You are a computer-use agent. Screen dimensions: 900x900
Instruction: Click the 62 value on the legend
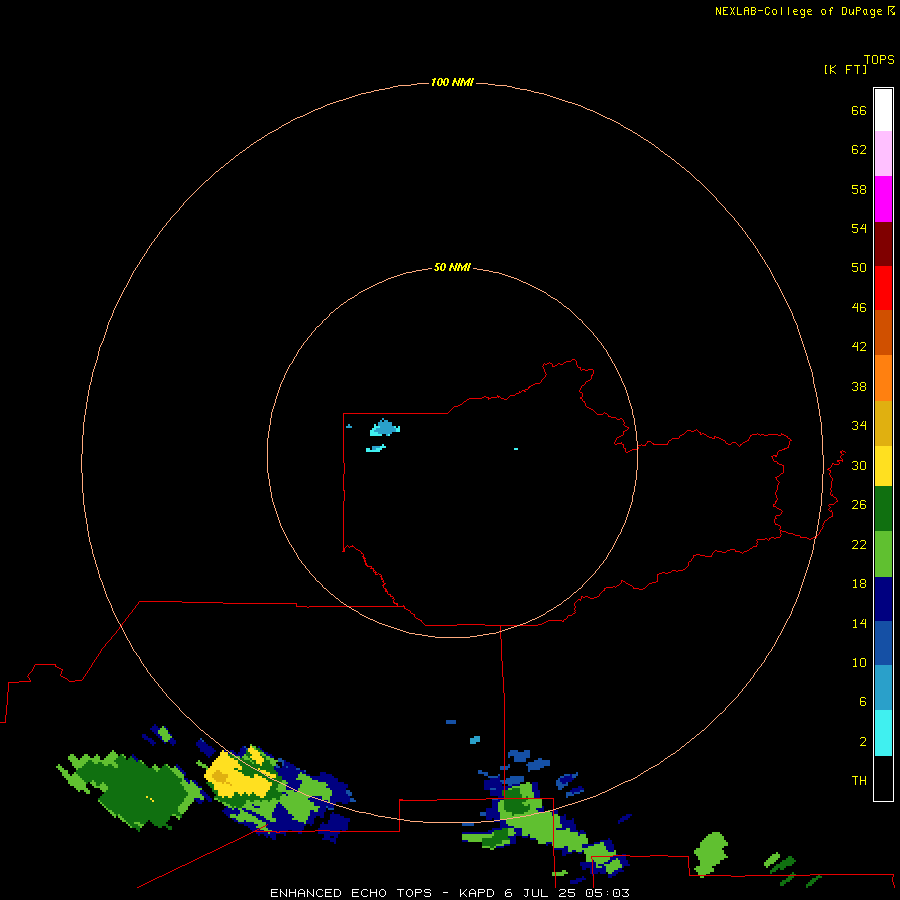pos(859,149)
